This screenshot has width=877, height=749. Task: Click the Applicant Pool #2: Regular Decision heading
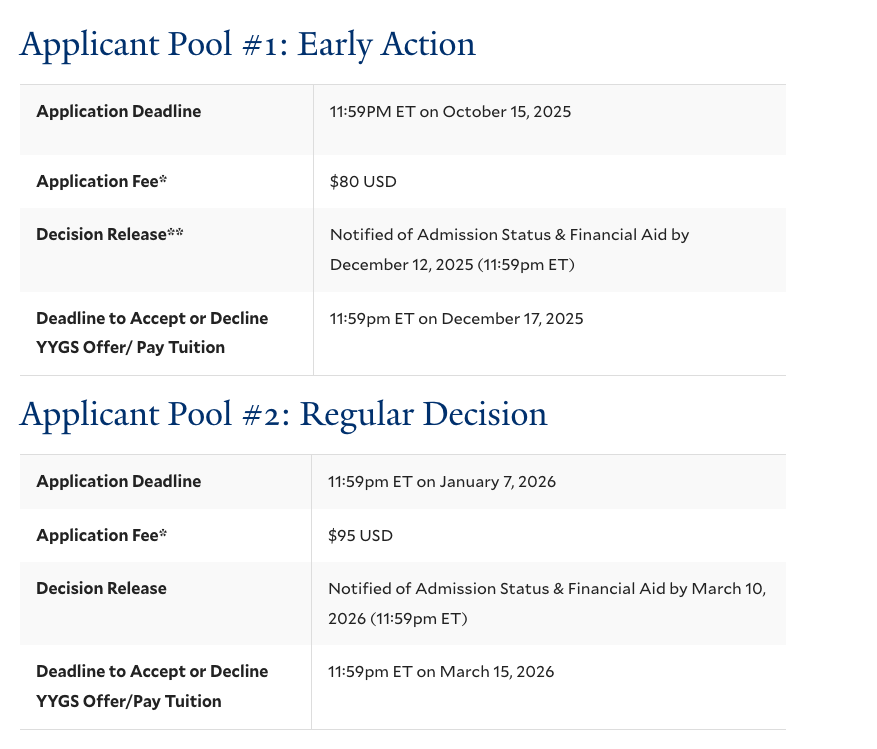(284, 414)
